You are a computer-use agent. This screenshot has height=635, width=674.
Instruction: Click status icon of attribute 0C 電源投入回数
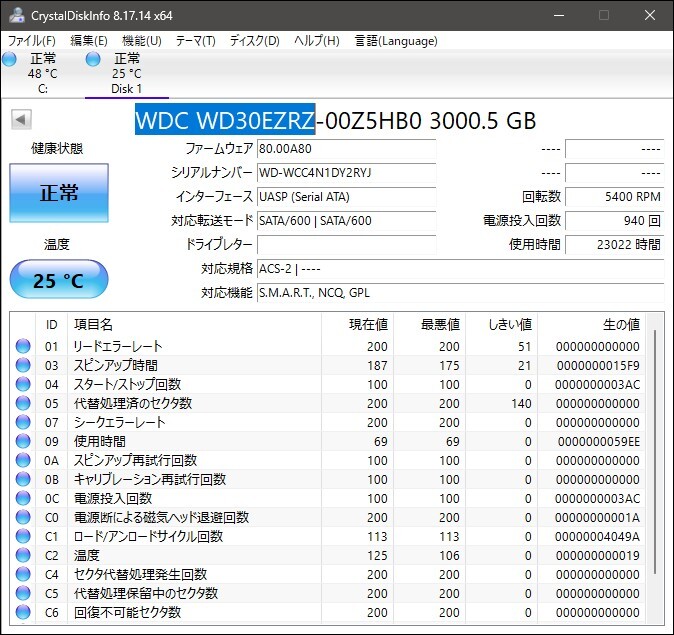23,498
